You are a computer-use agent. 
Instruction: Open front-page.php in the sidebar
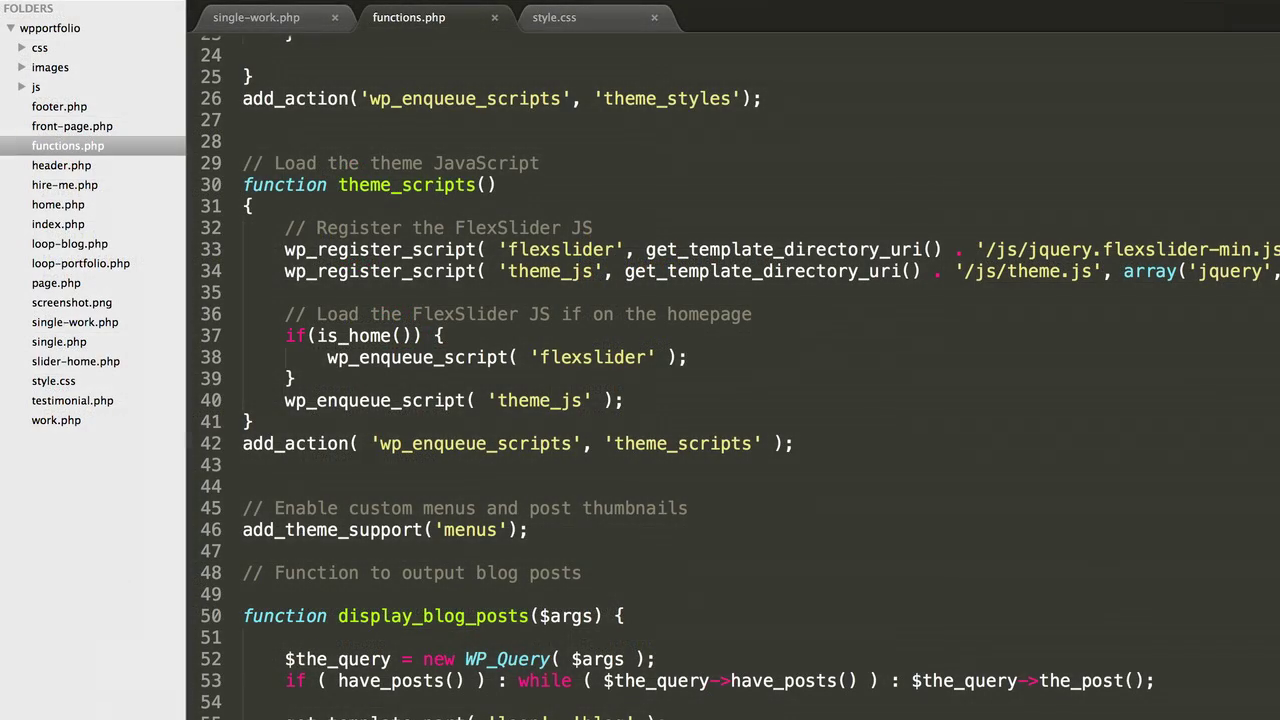(x=72, y=126)
